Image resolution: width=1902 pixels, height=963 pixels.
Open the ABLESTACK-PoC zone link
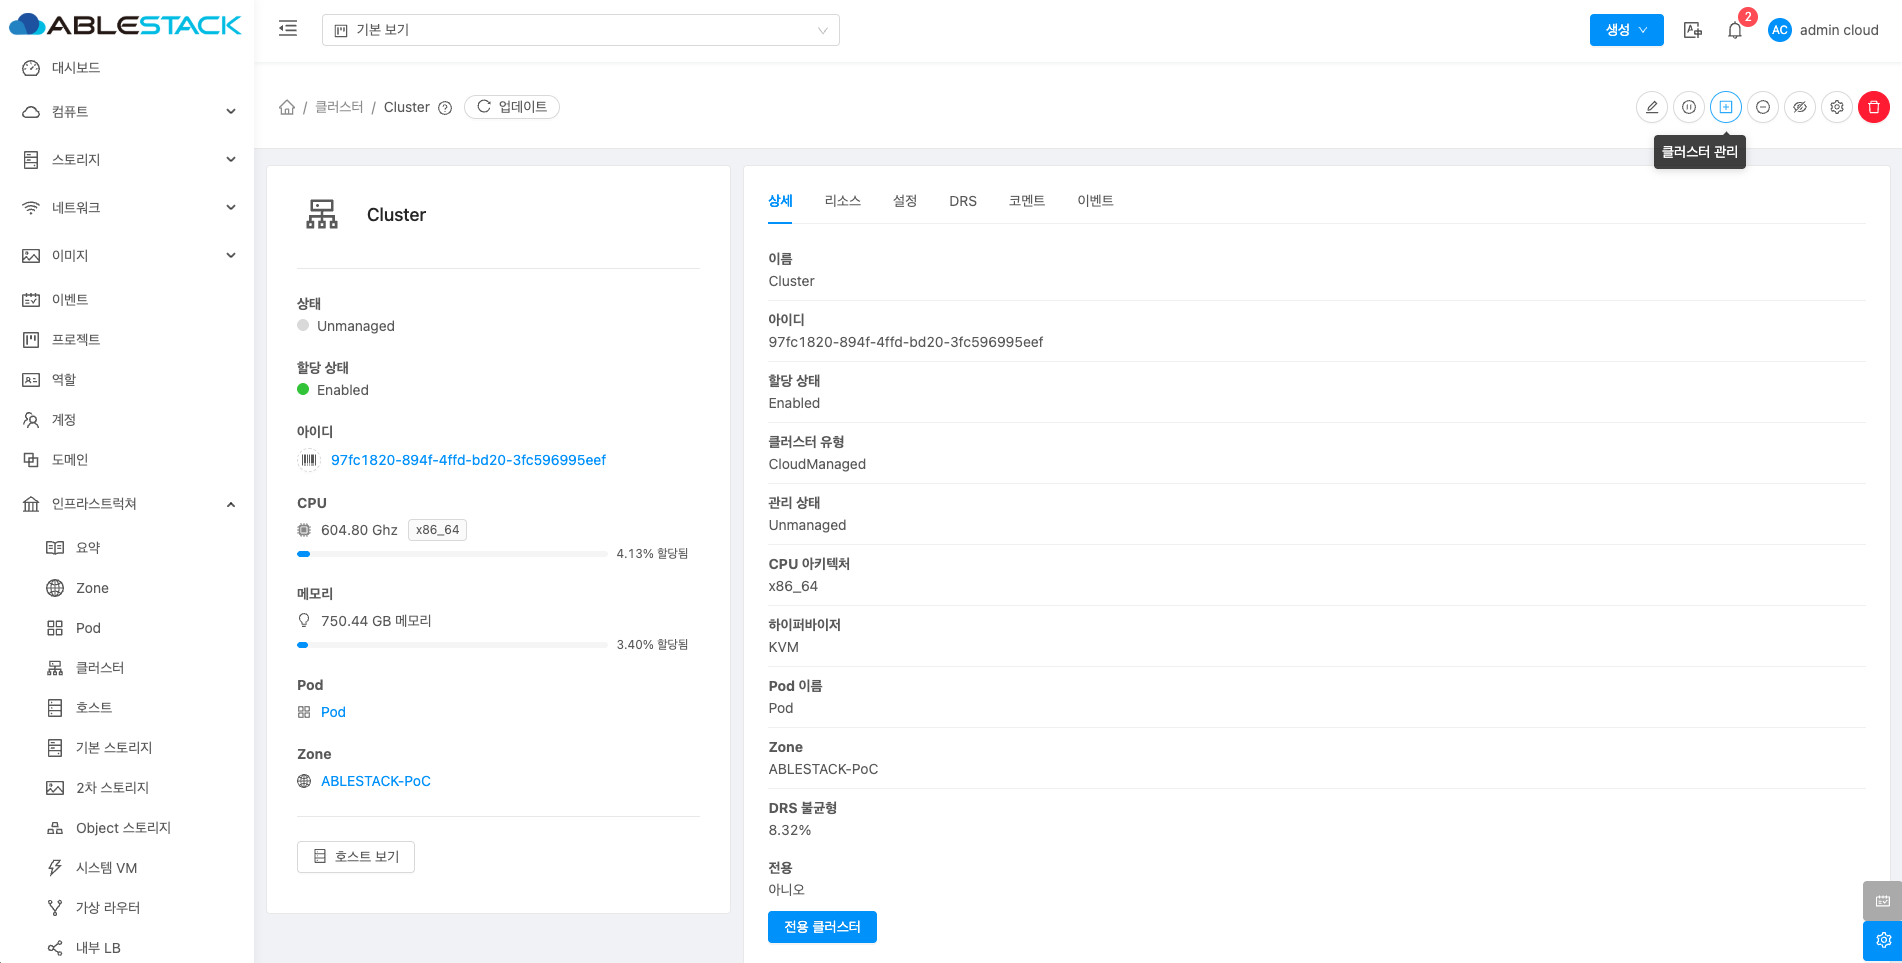pyautogui.click(x=375, y=781)
